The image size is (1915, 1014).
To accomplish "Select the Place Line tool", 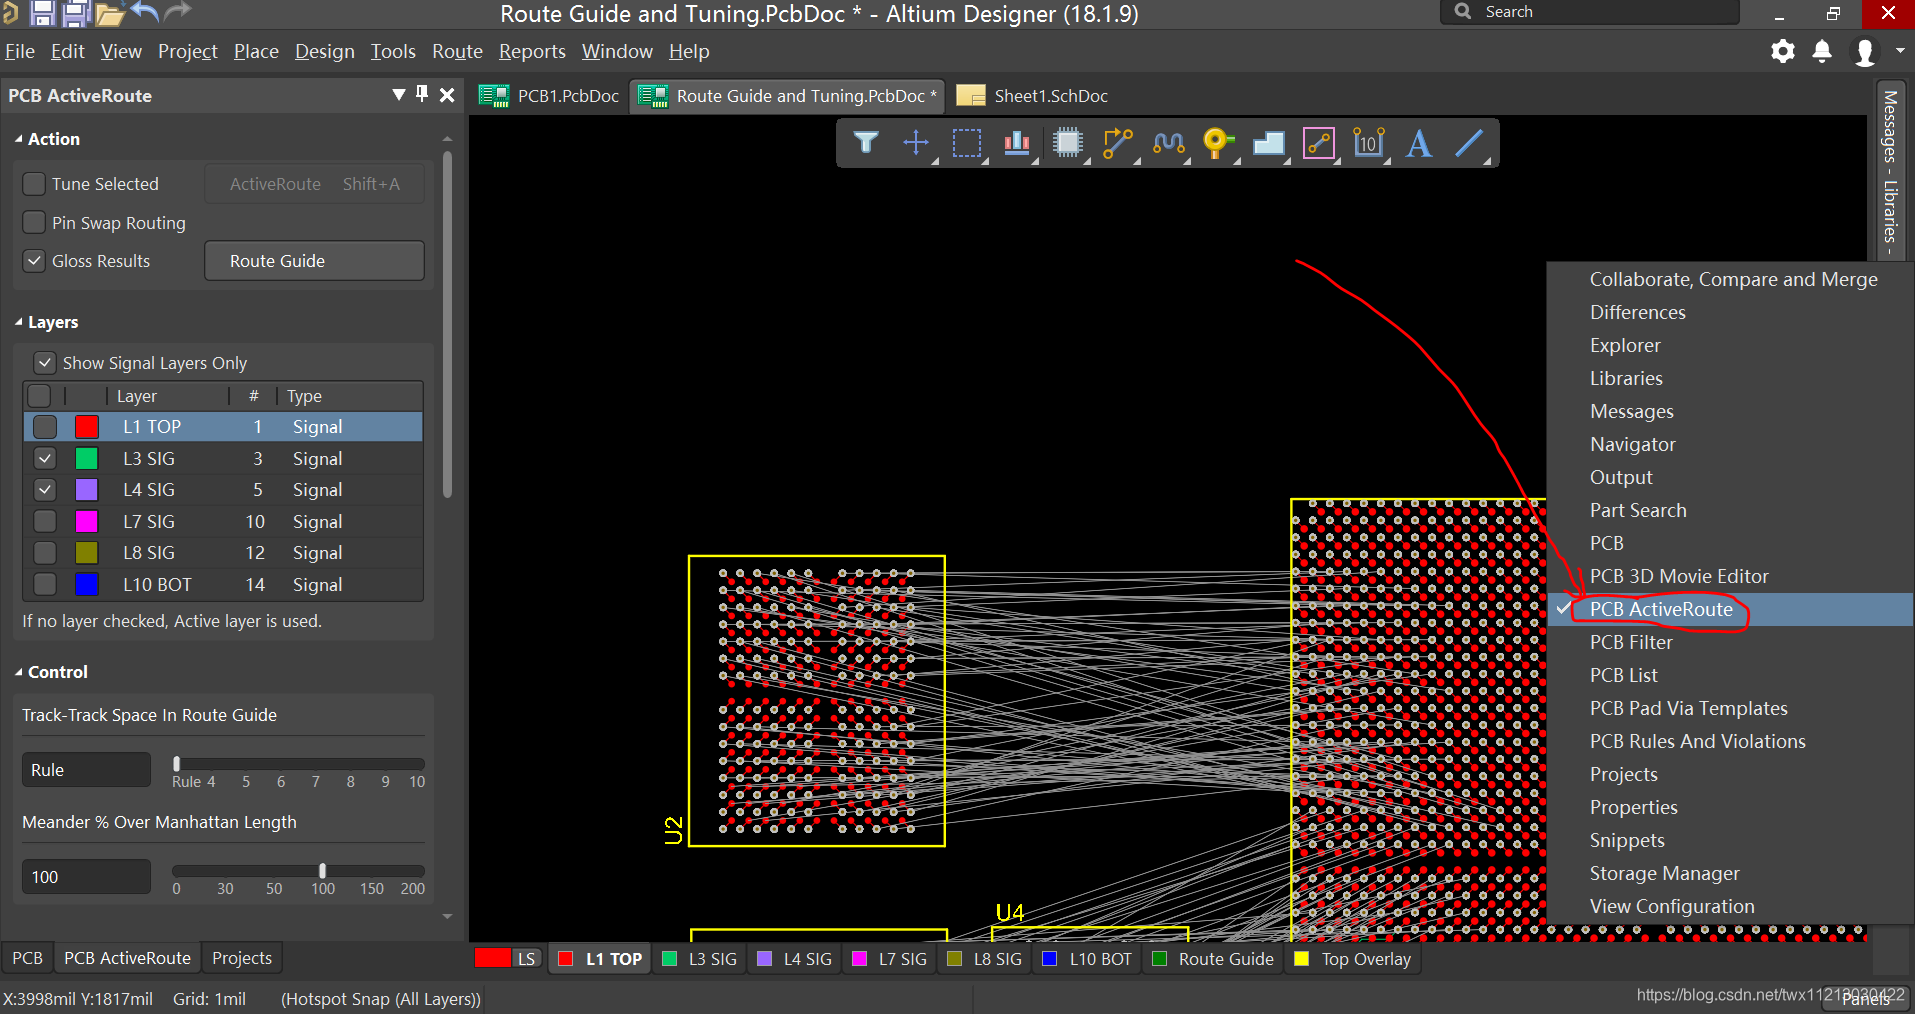I will pyautogui.click(x=1469, y=143).
